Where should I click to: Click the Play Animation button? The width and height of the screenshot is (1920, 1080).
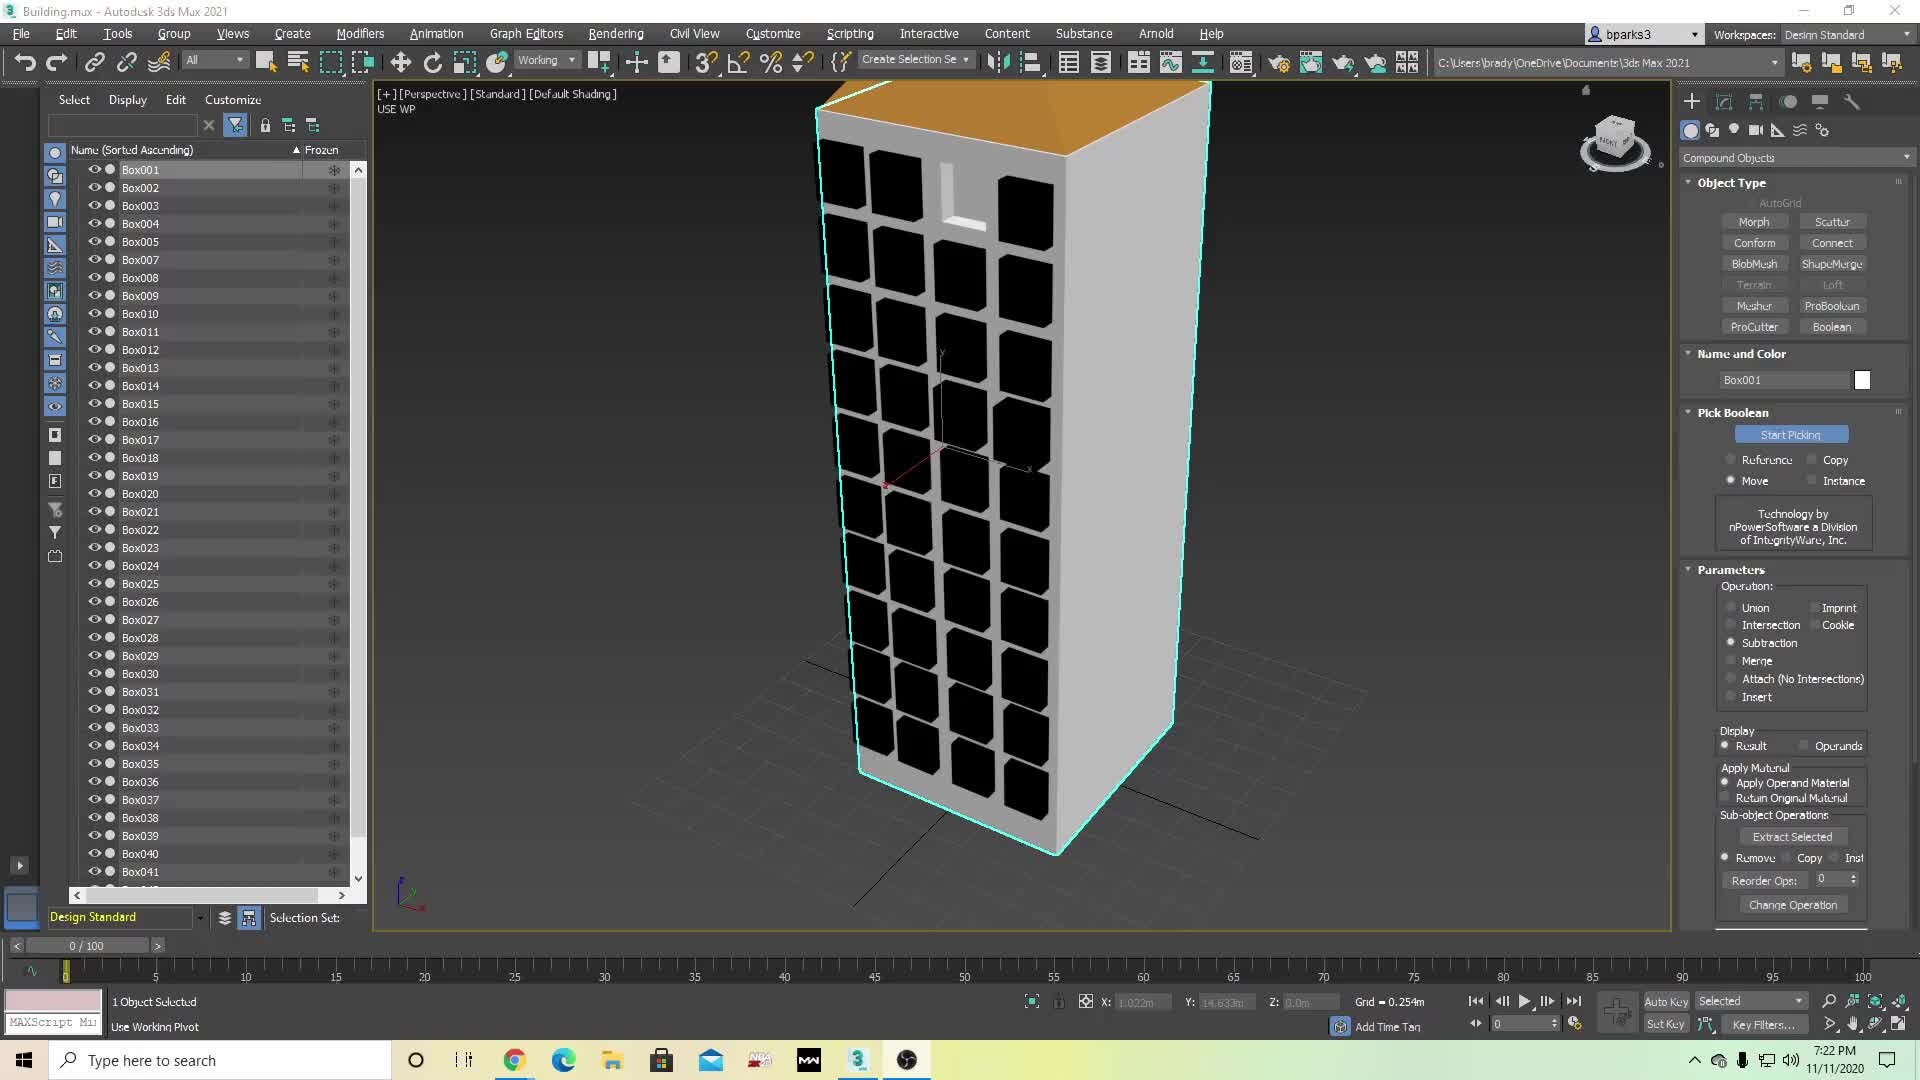1524,1001
